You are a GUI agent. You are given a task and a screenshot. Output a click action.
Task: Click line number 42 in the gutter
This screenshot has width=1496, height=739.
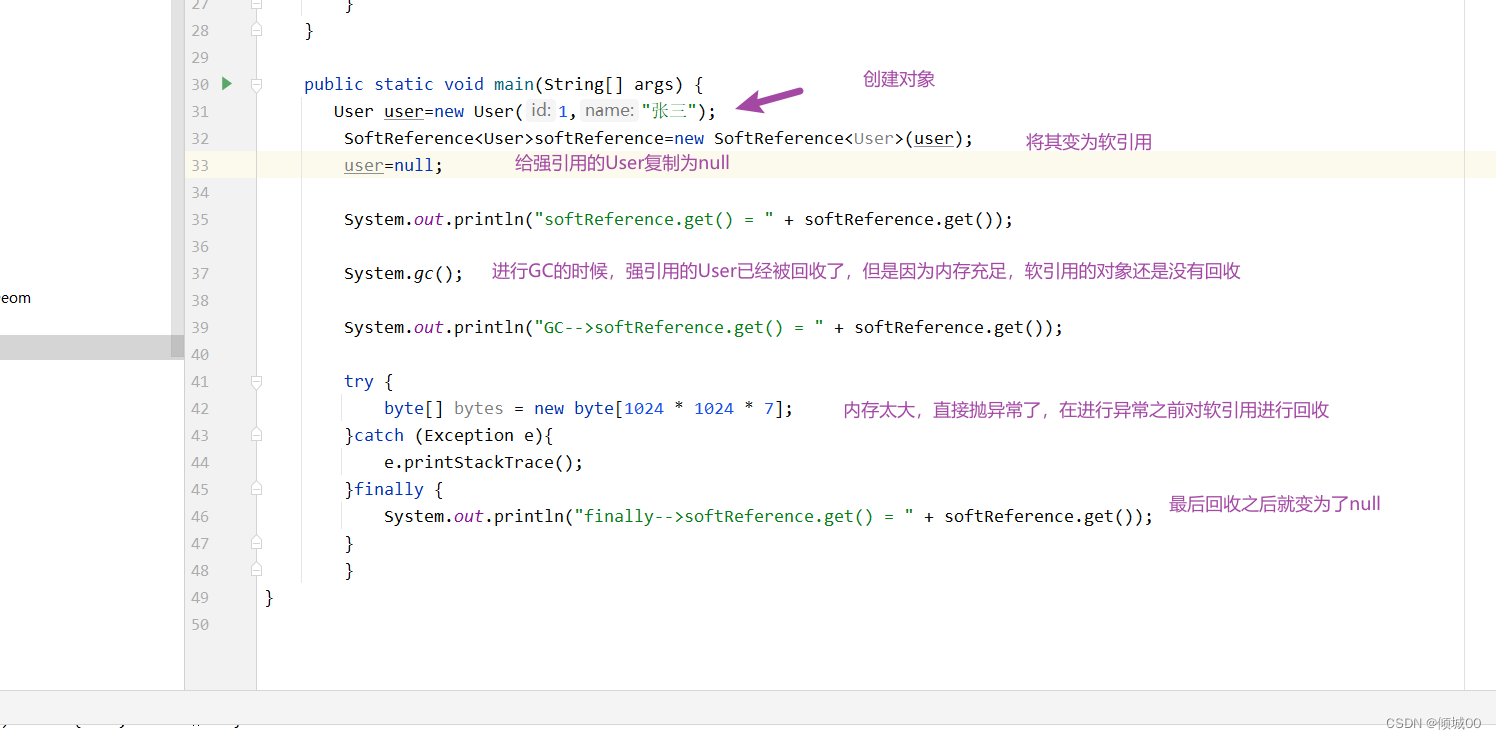[200, 409]
